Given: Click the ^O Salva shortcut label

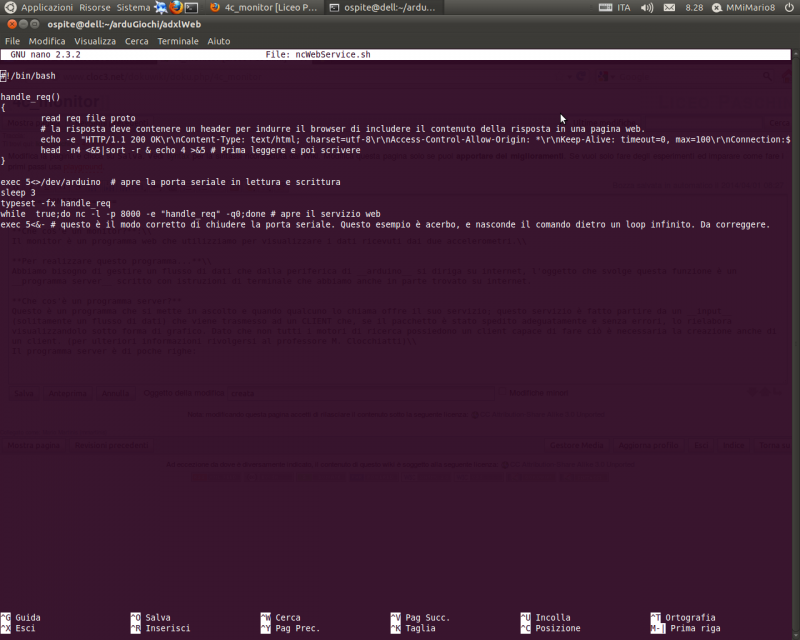Looking at the screenshot, I should 151,618.
